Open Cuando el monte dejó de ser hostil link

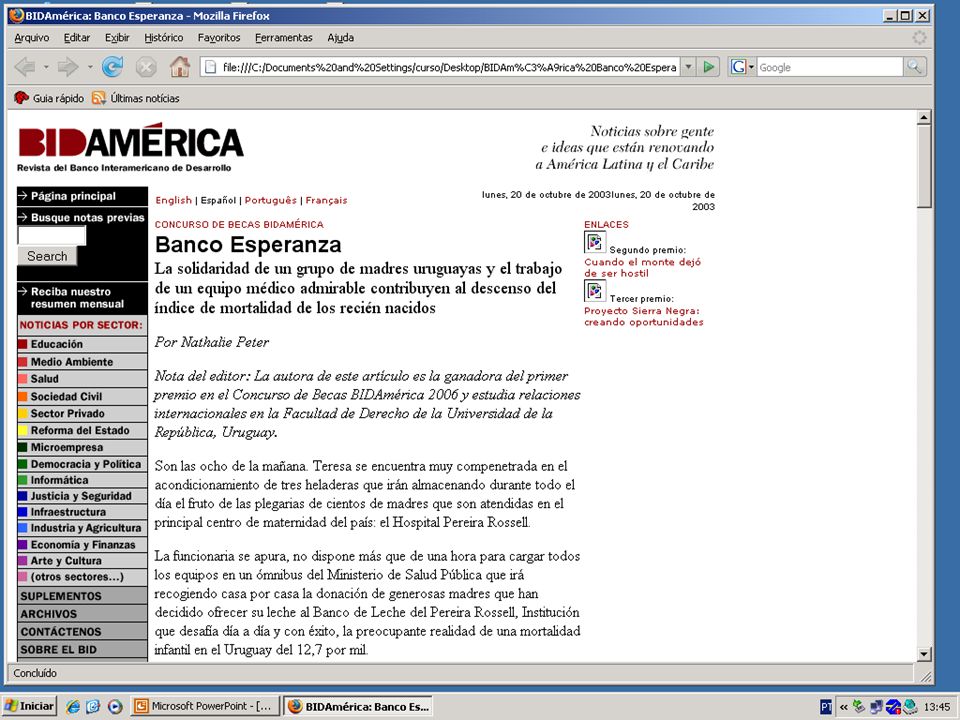pos(642,268)
